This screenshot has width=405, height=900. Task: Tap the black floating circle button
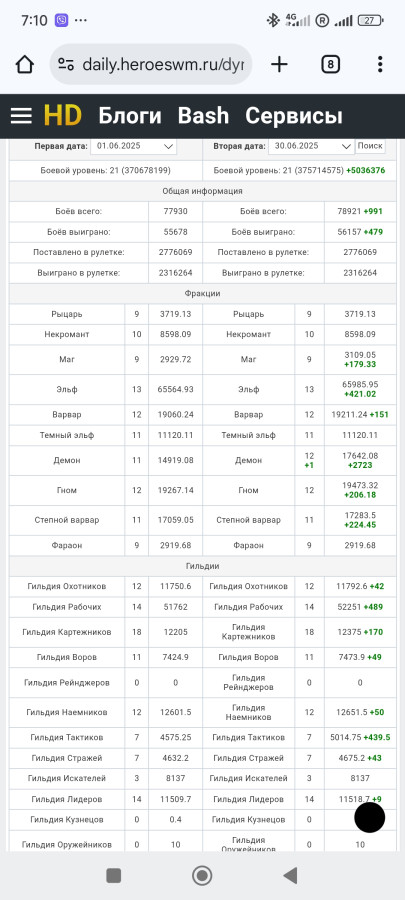pos(369,817)
